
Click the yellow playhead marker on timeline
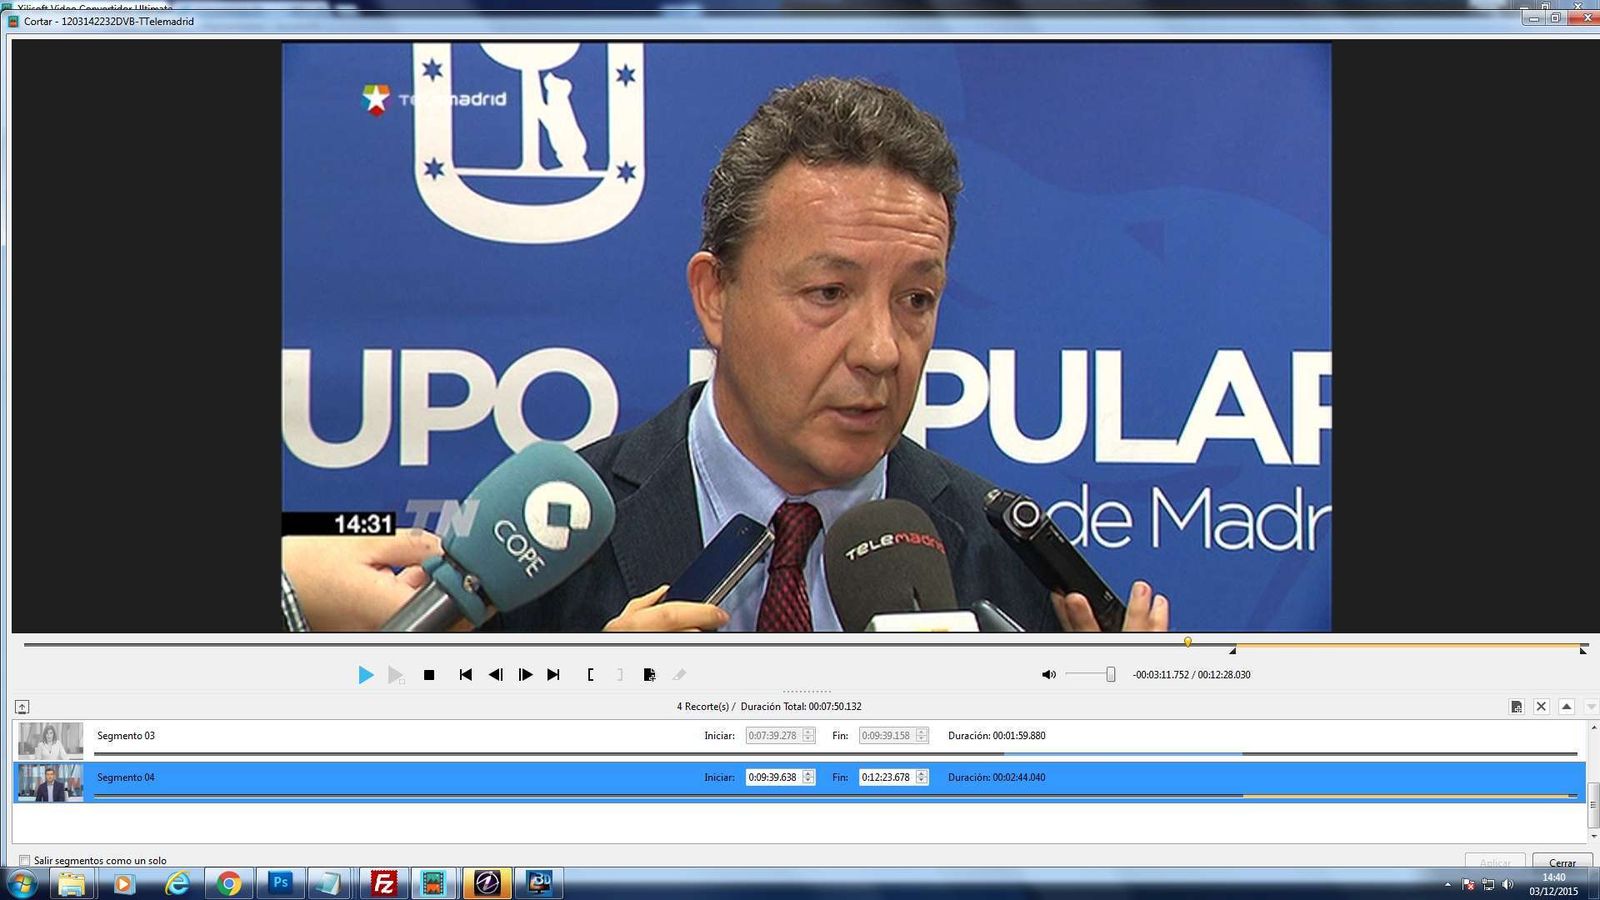pyautogui.click(x=1187, y=642)
